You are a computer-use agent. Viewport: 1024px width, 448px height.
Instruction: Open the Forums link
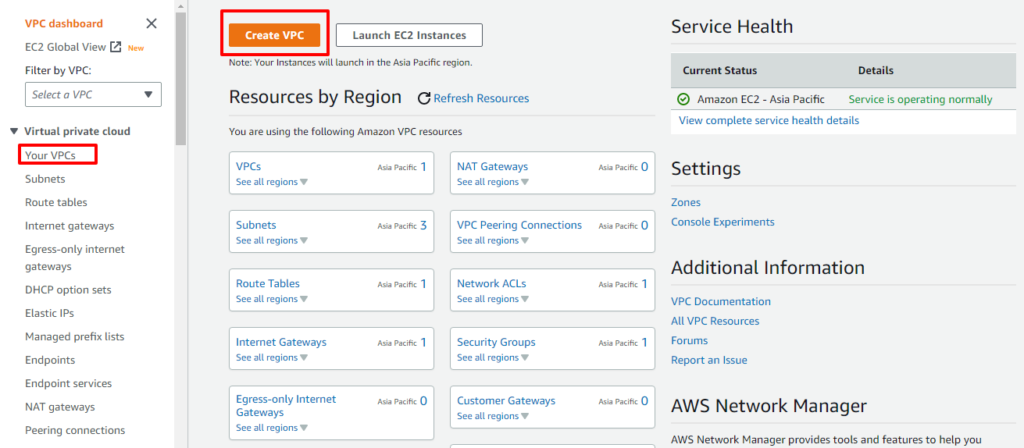point(690,341)
